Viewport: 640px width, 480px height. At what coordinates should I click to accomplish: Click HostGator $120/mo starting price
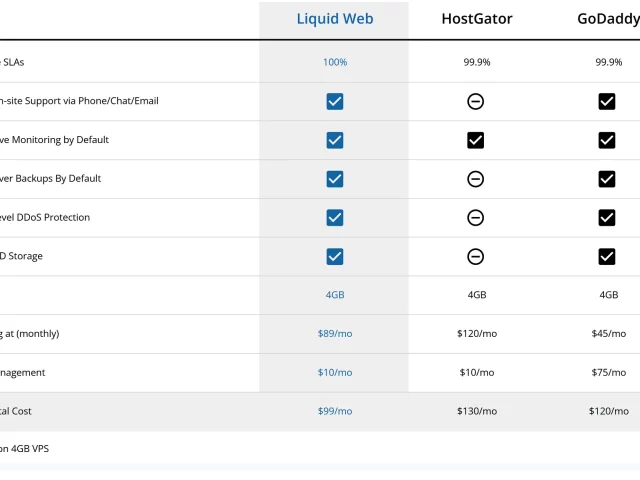pos(477,333)
